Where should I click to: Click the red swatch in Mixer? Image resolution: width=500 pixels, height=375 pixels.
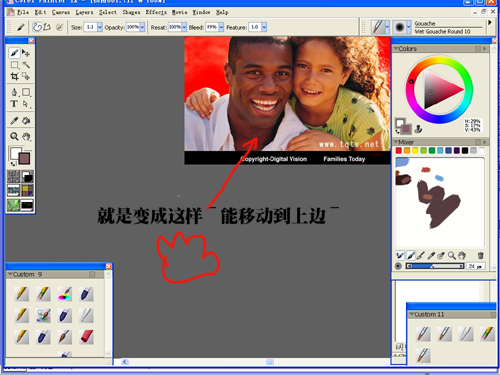pyautogui.click(x=398, y=151)
